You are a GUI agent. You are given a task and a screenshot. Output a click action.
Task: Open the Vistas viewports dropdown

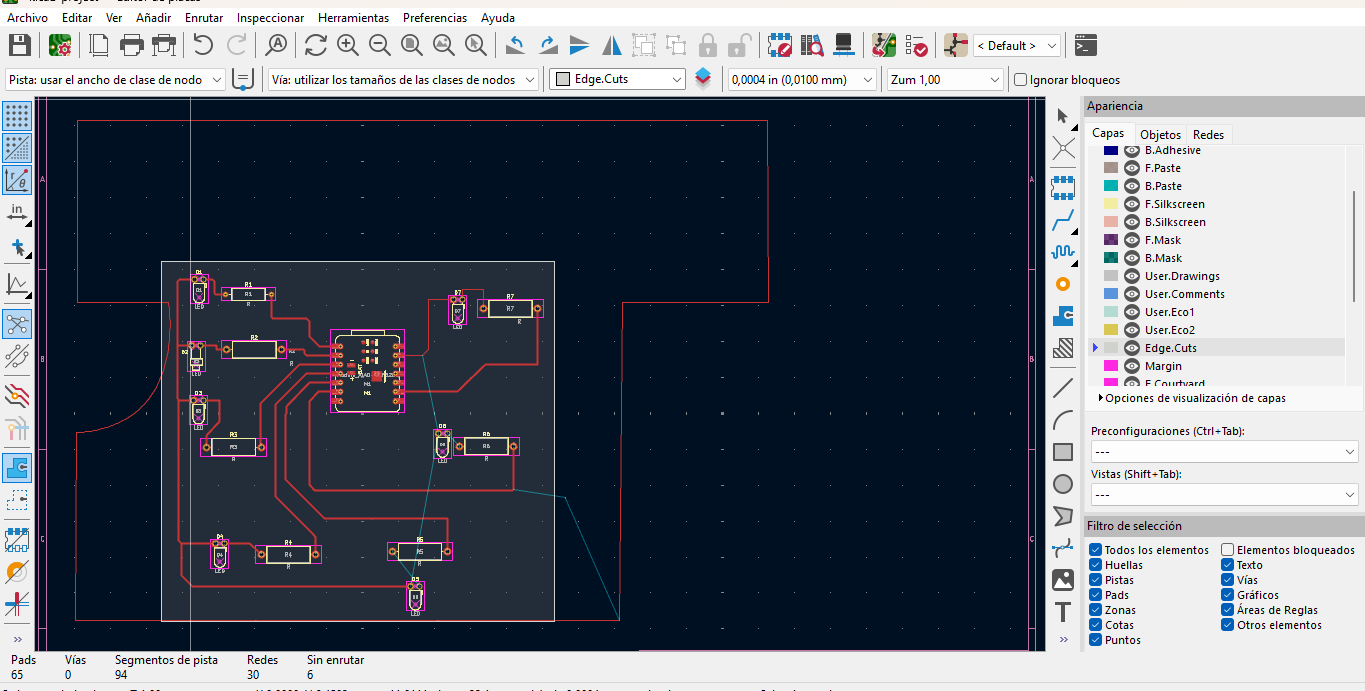pos(1224,495)
